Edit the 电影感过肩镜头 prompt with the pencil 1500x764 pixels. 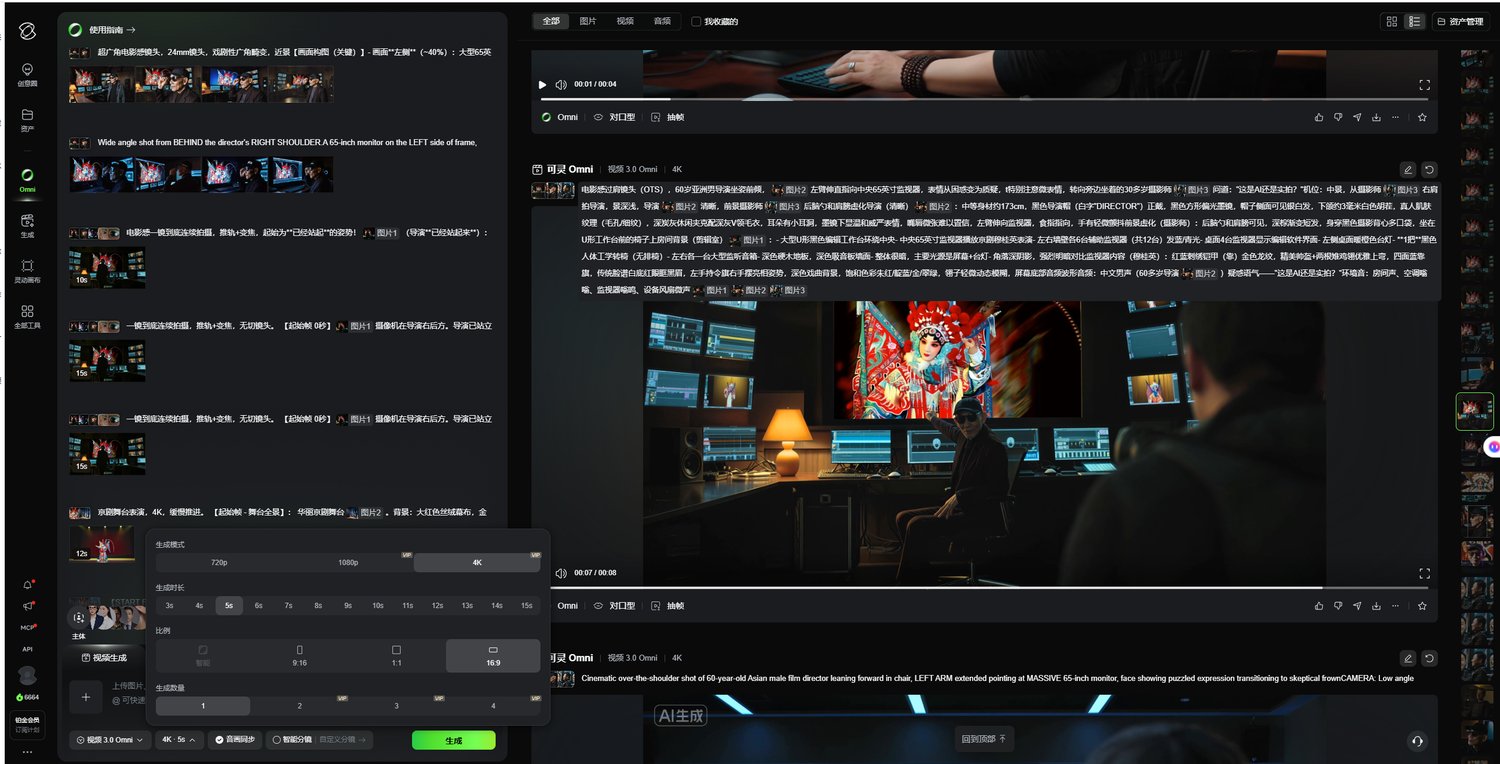coord(1408,170)
